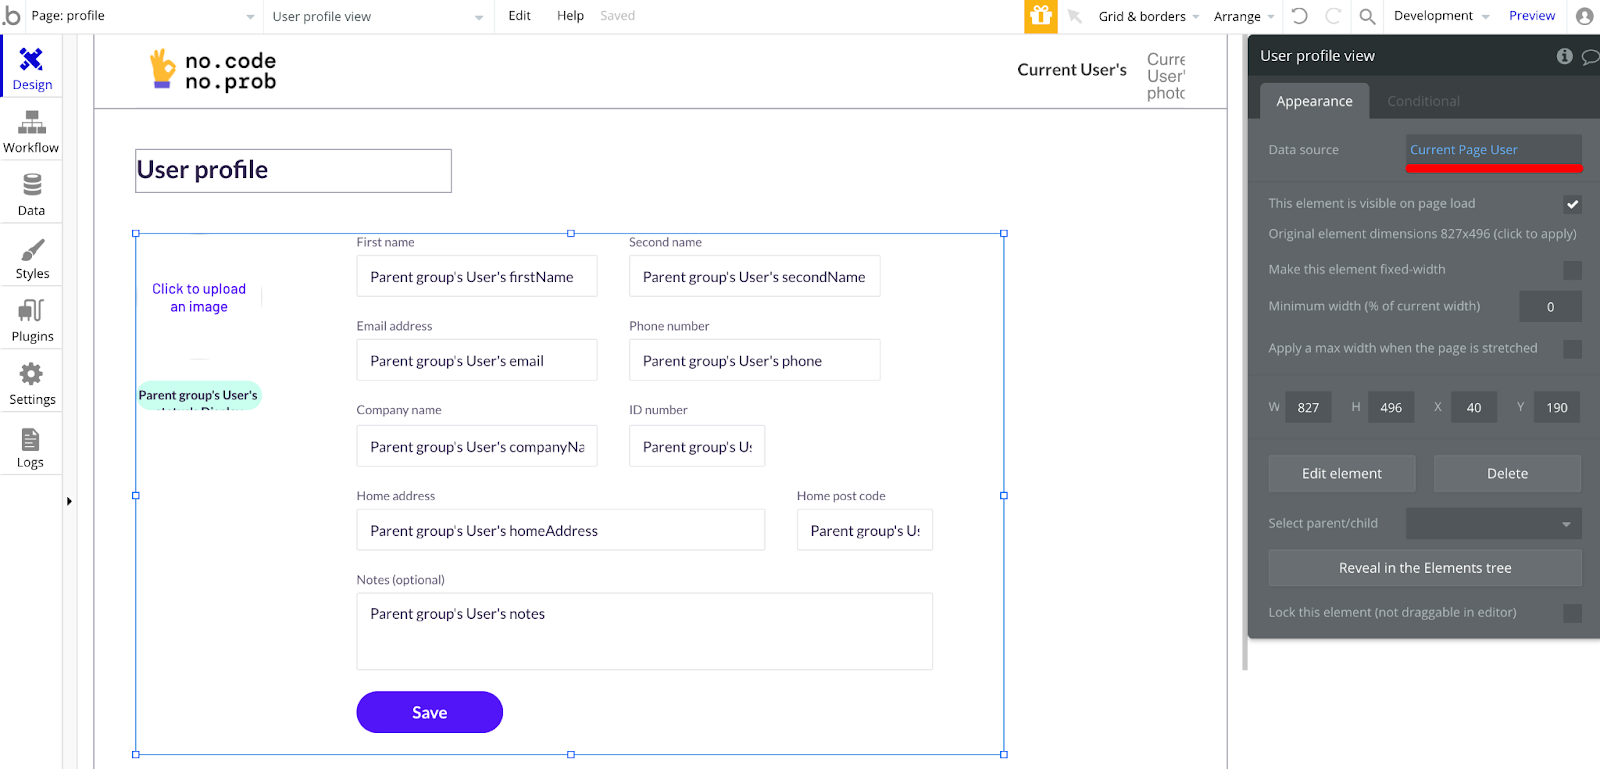Screen dimensions: 1600x769
Task: Enable Make this element fixed-width
Action: [1572, 270]
